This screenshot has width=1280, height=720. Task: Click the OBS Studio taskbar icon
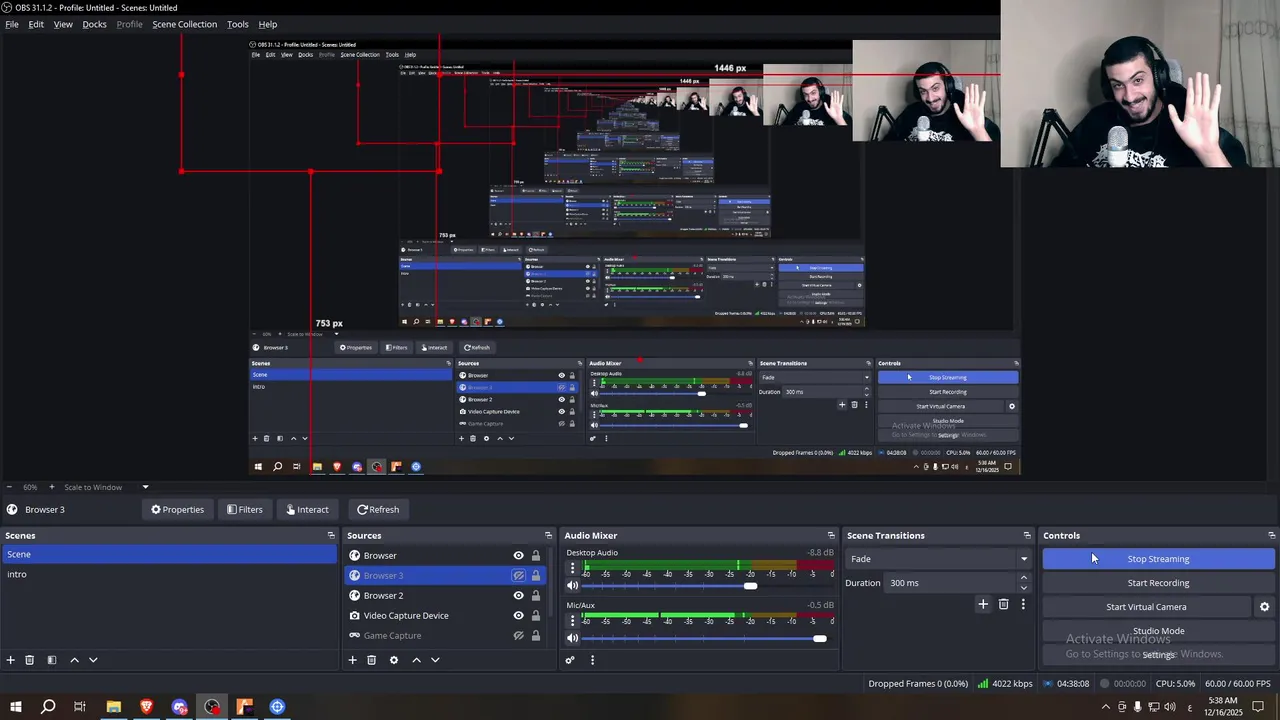[212, 707]
